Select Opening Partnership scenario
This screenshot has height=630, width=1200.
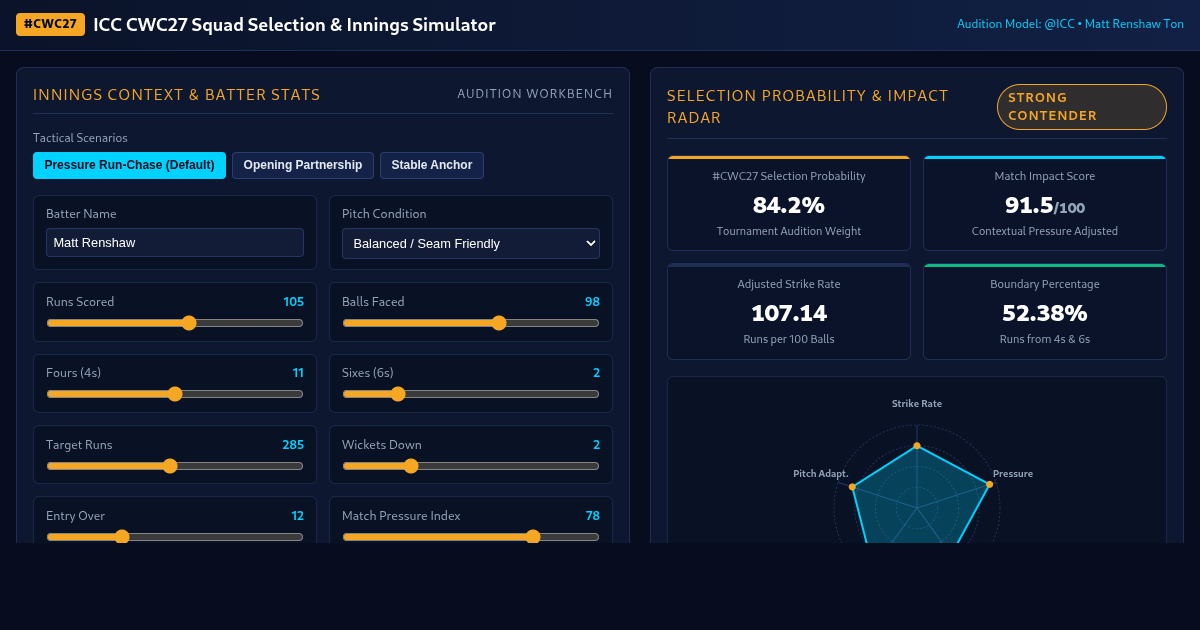tap(303, 165)
